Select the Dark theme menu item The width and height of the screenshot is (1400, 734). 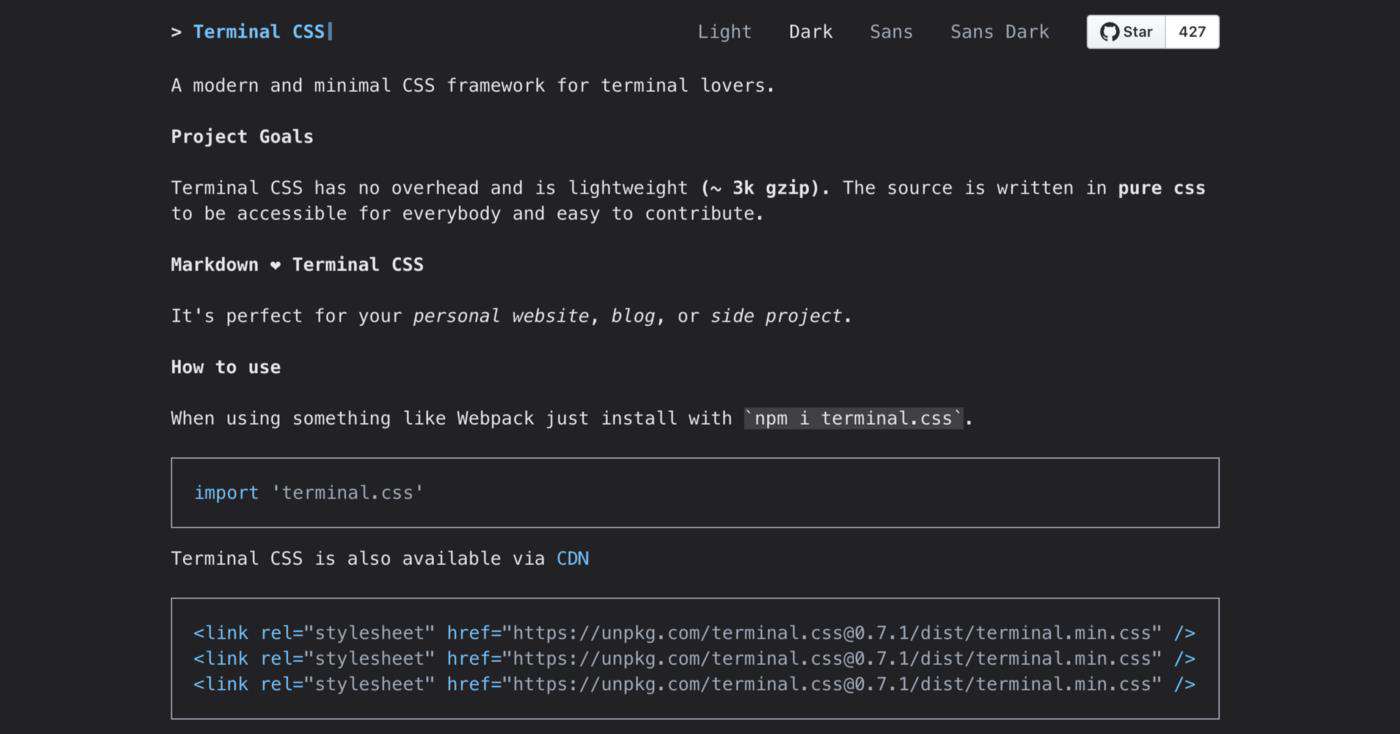coord(811,32)
